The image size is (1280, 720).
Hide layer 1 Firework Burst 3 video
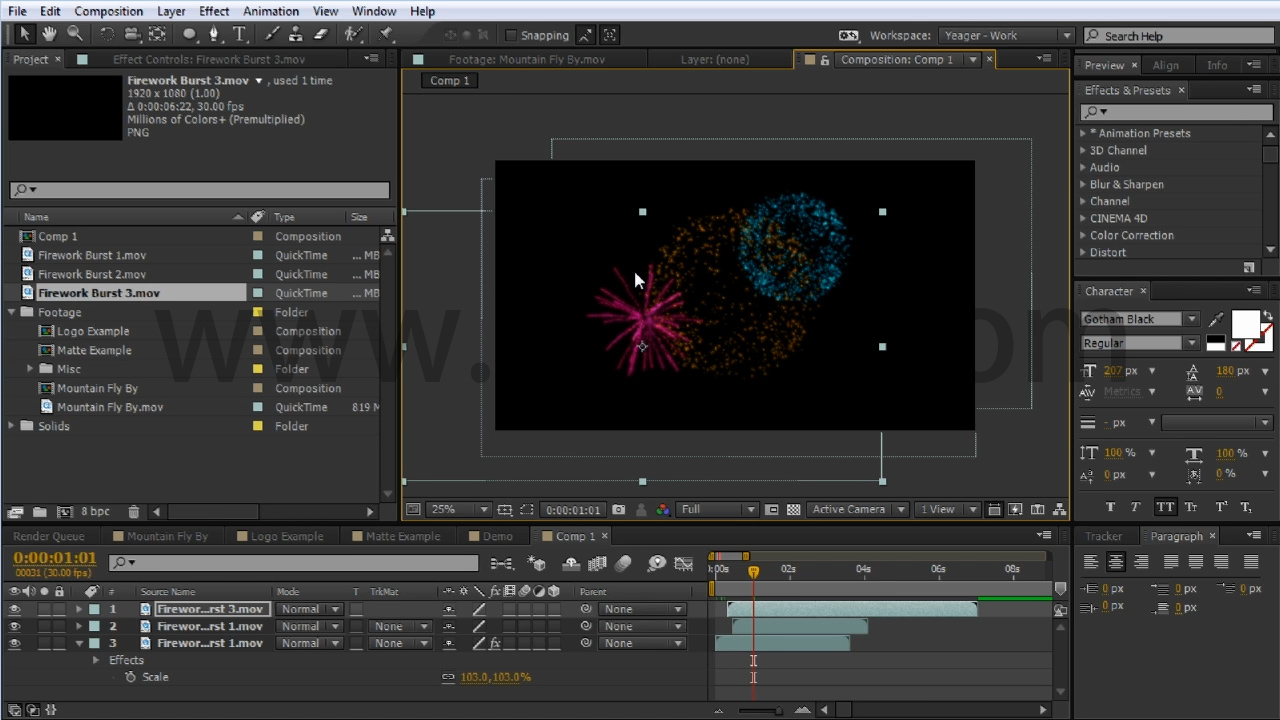pos(14,609)
